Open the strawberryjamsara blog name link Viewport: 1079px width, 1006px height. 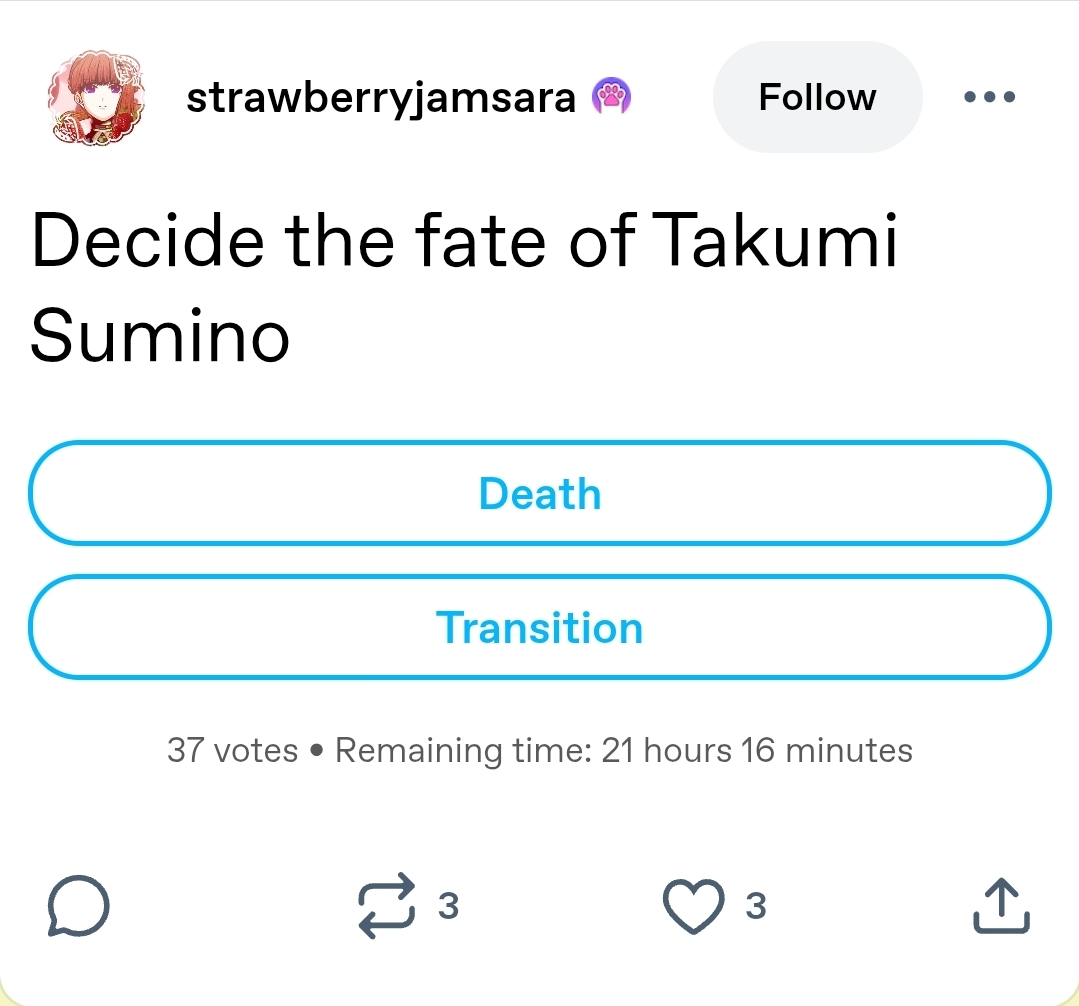click(x=381, y=97)
